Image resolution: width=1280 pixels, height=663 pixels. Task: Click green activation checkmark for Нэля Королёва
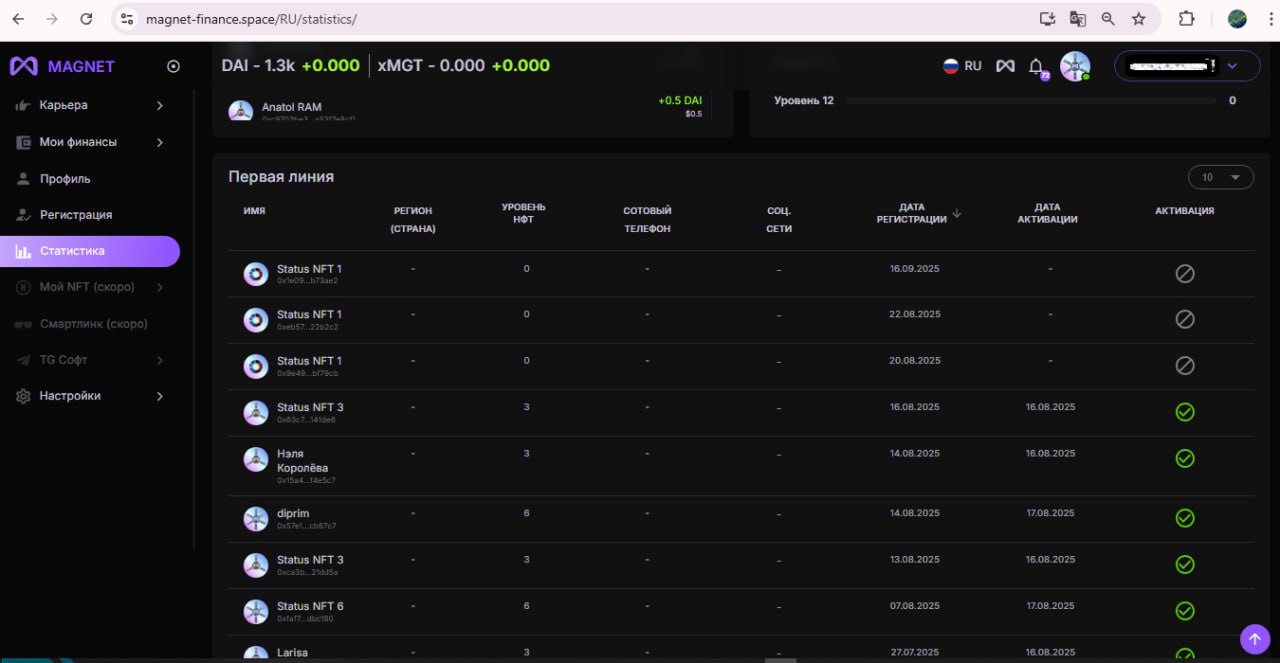[1185, 458]
